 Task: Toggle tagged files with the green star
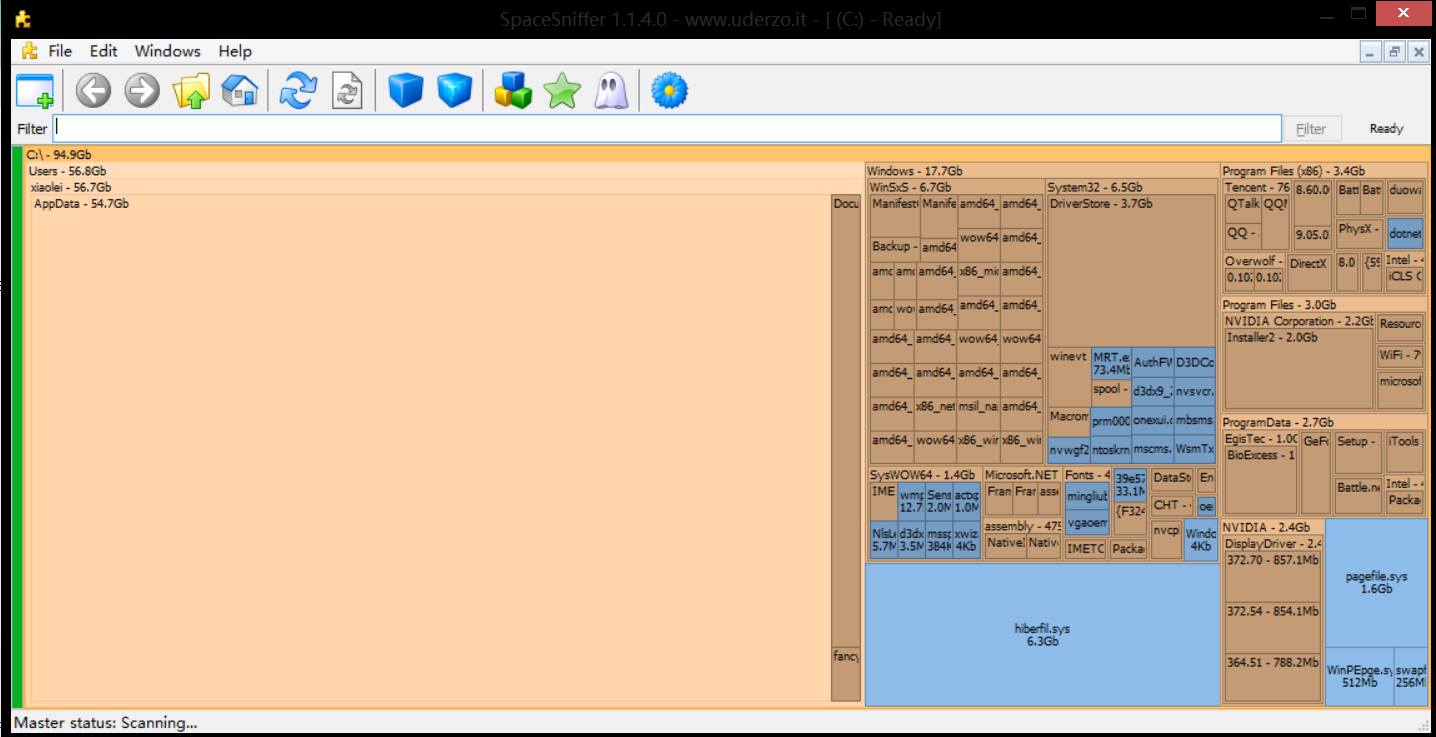click(562, 91)
